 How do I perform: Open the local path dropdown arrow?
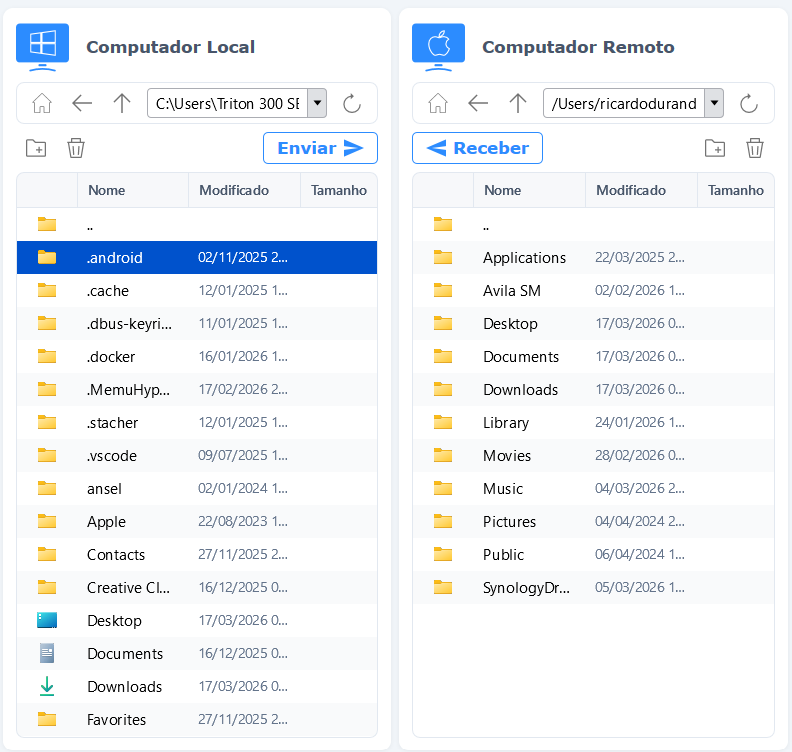(317, 103)
